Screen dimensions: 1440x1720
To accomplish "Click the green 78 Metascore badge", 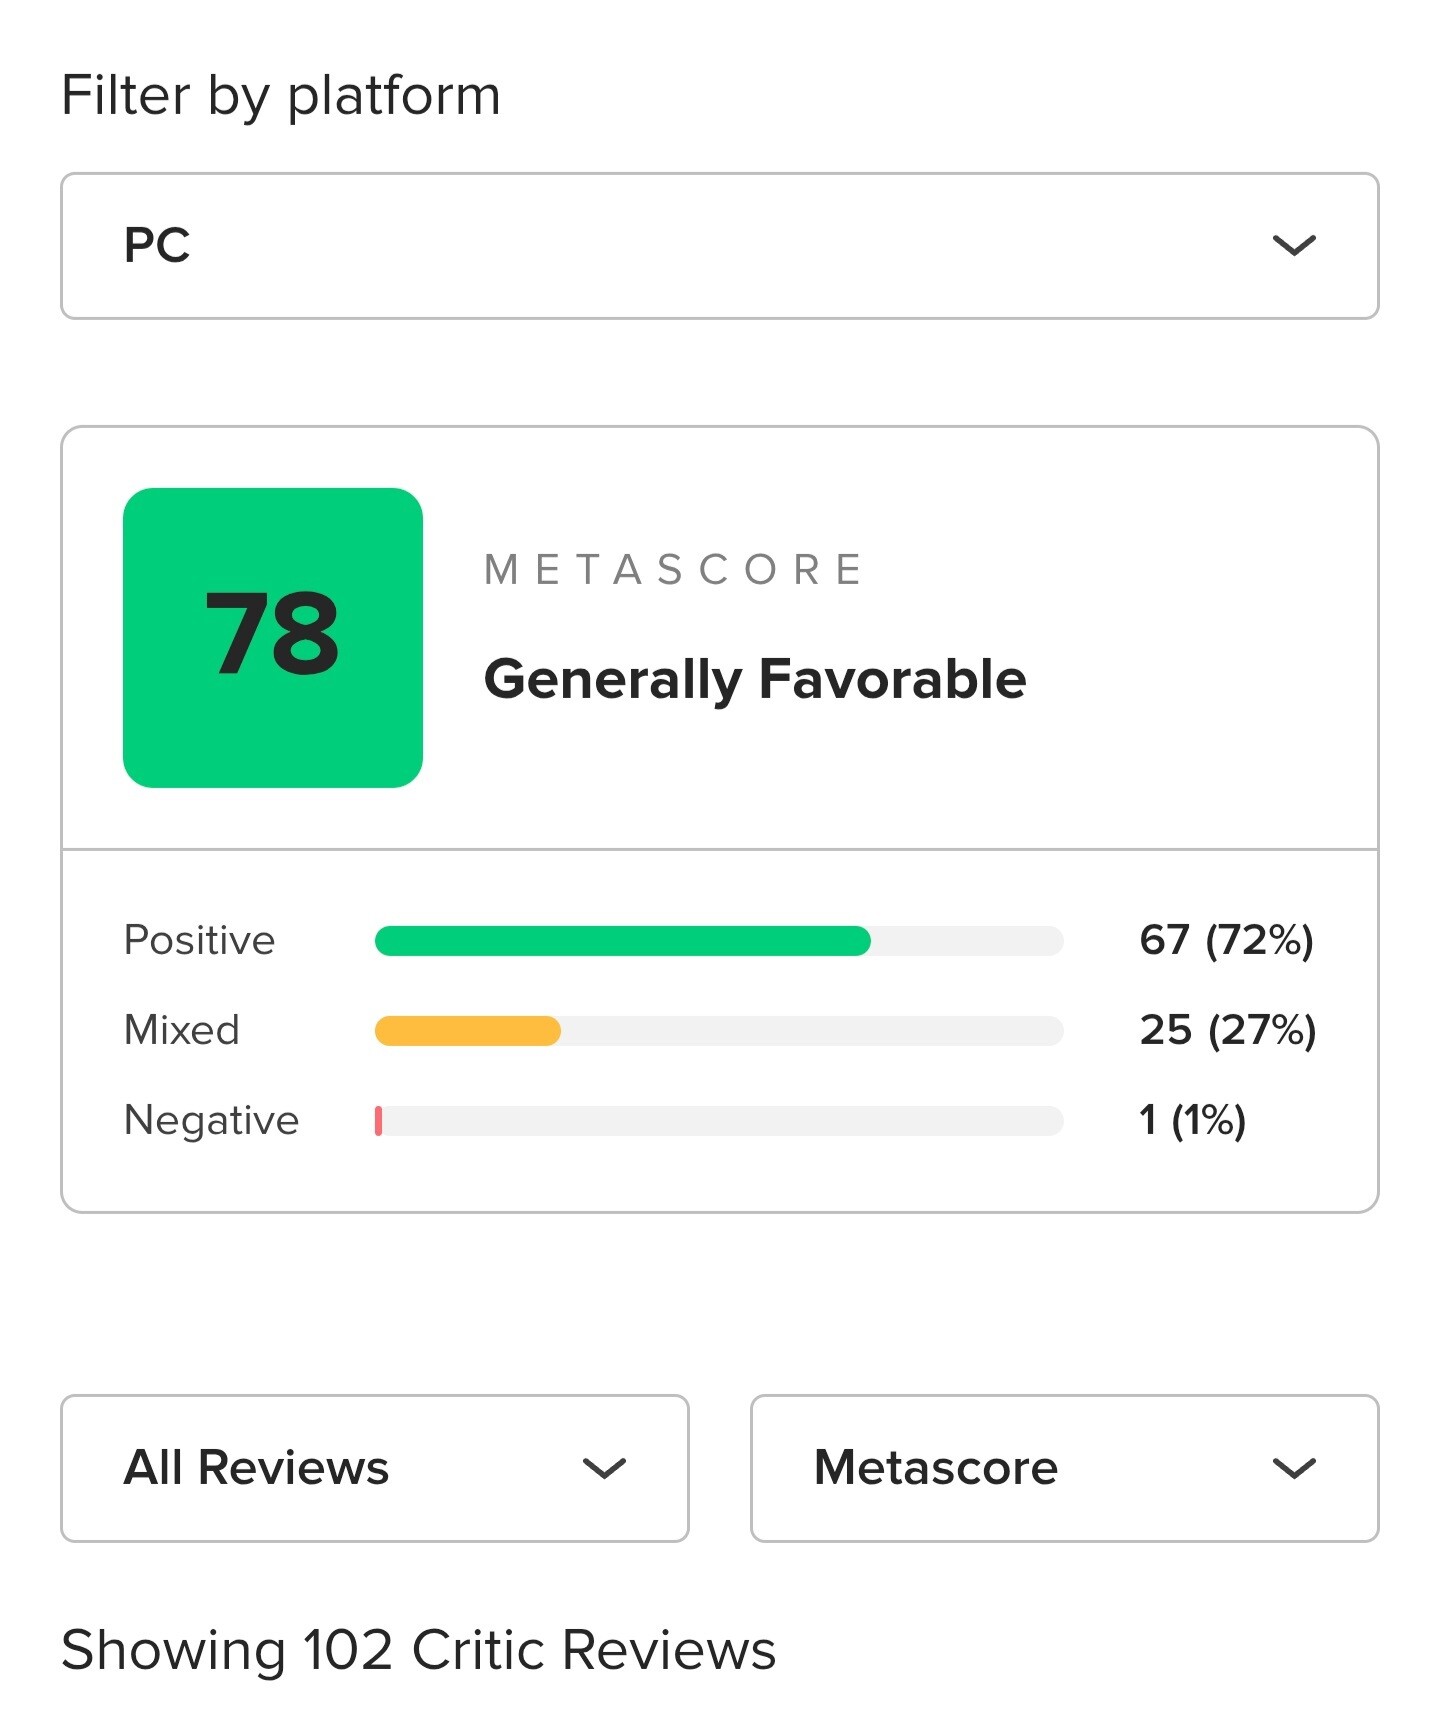I will pos(273,638).
